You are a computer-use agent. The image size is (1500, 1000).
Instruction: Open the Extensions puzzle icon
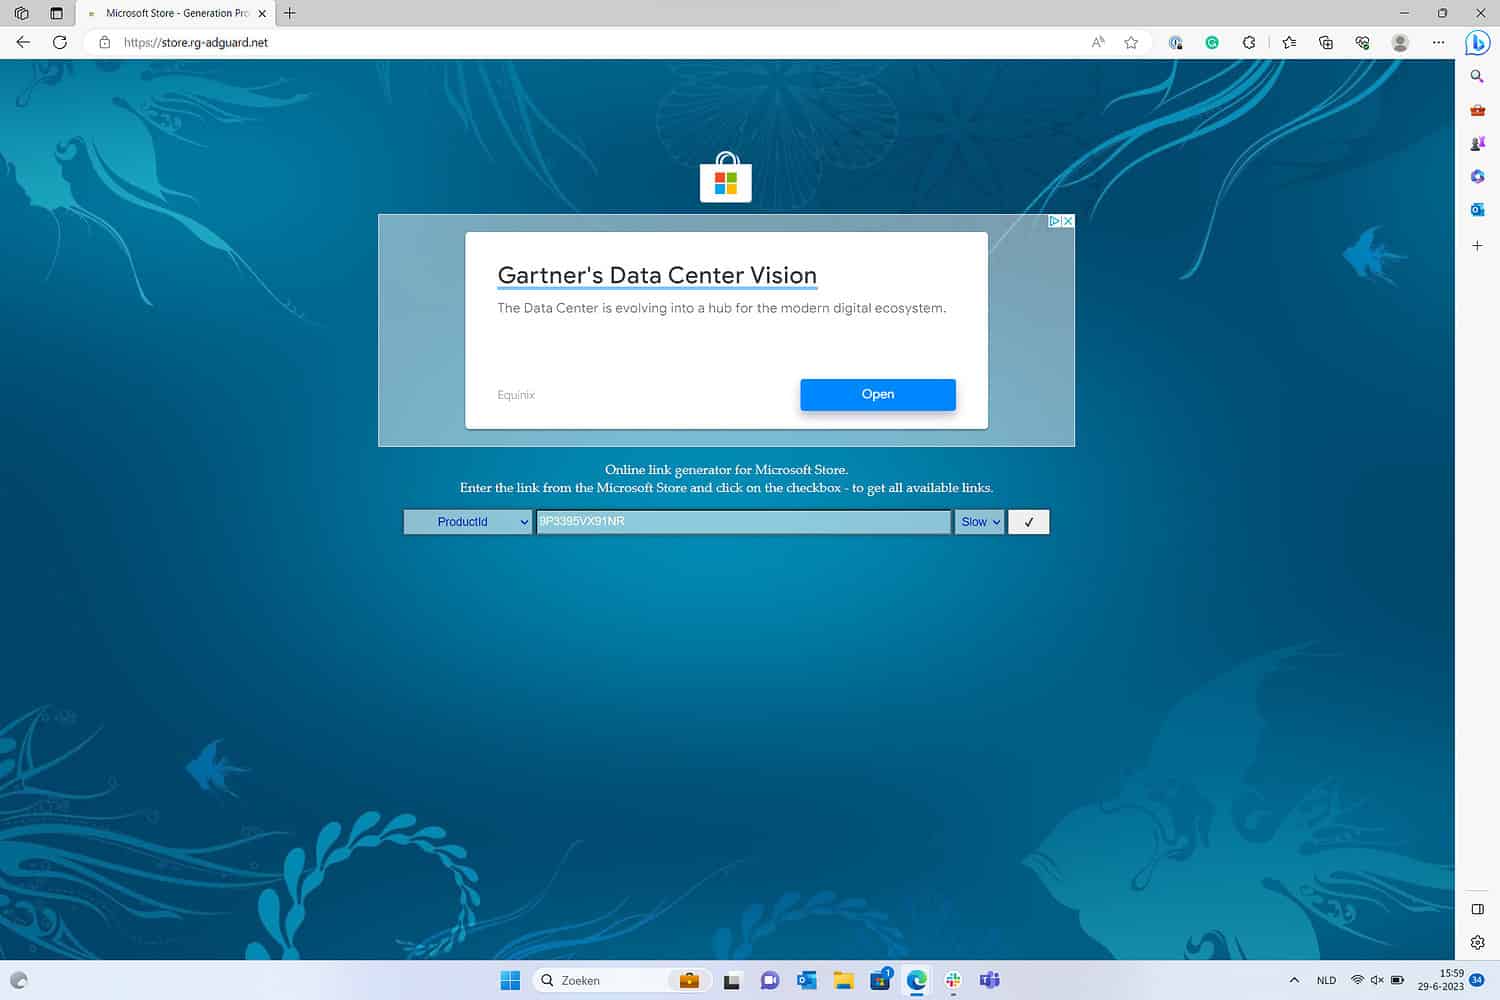(1249, 42)
